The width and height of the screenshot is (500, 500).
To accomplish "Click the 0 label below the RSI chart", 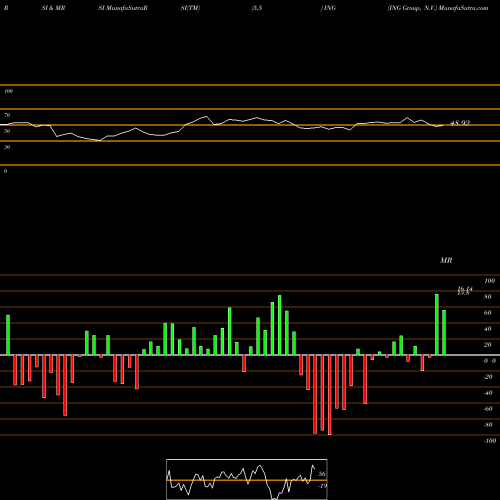I will (5, 171).
